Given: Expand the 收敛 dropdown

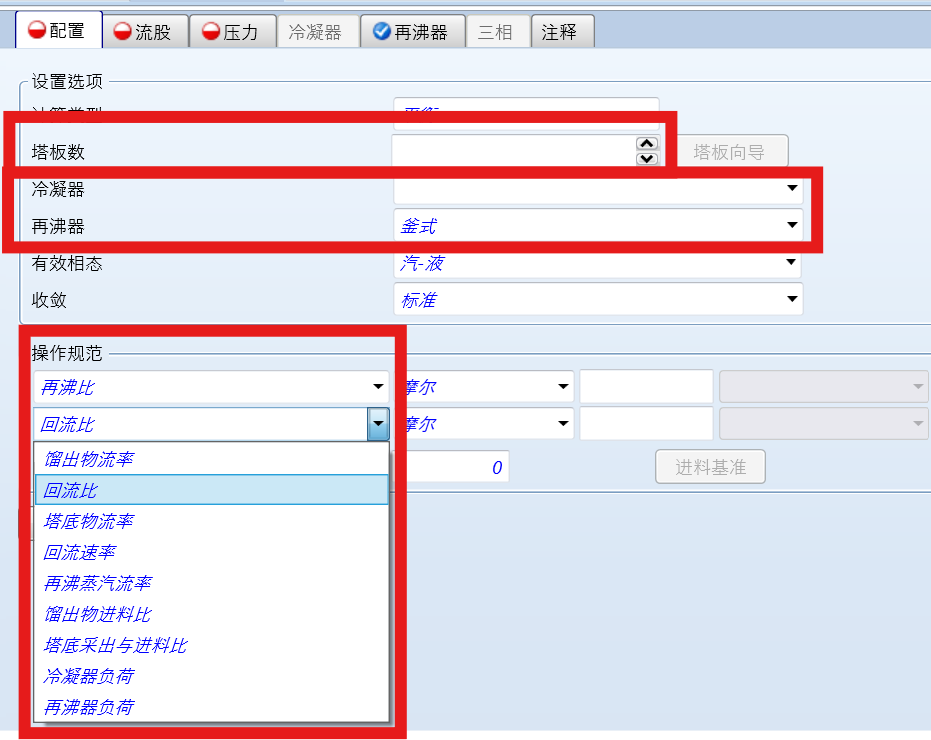Looking at the screenshot, I should coord(792,299).
